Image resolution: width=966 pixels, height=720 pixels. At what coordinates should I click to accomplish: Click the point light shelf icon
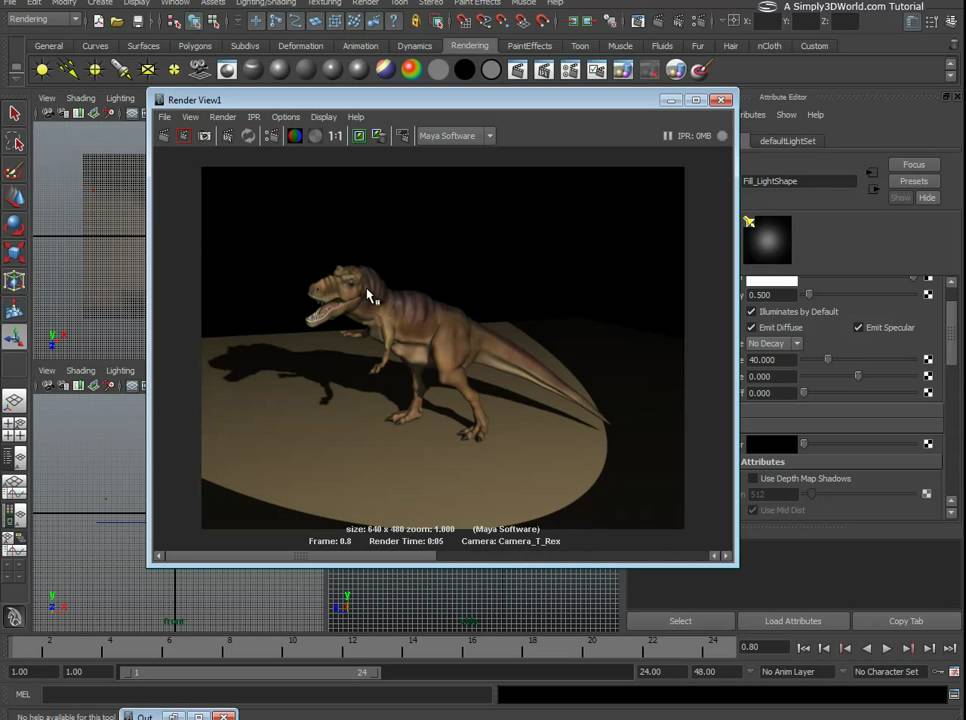pyautogui.click(x=95, y=70)
